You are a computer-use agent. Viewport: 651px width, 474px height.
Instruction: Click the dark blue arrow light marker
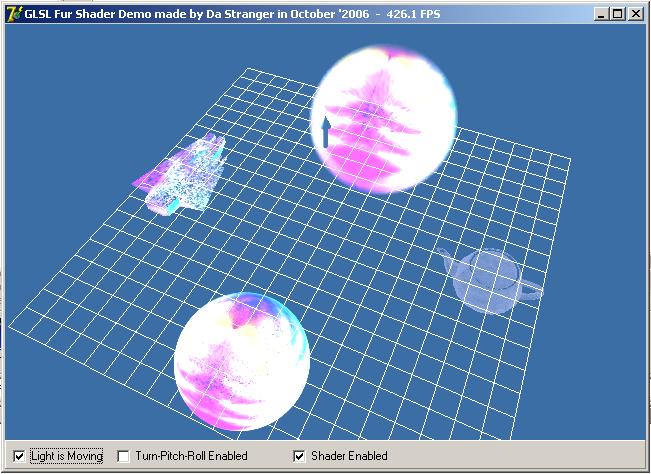click(326, 132)
